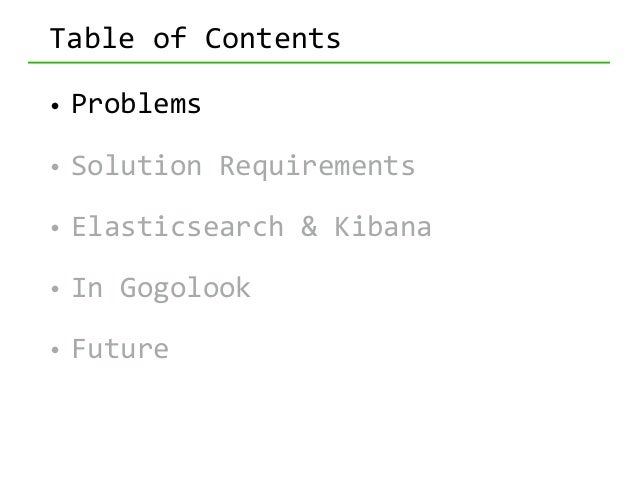Click the "Solution Requirements" entry
This screenshot has width=638, height=479.
coord(243,166)
